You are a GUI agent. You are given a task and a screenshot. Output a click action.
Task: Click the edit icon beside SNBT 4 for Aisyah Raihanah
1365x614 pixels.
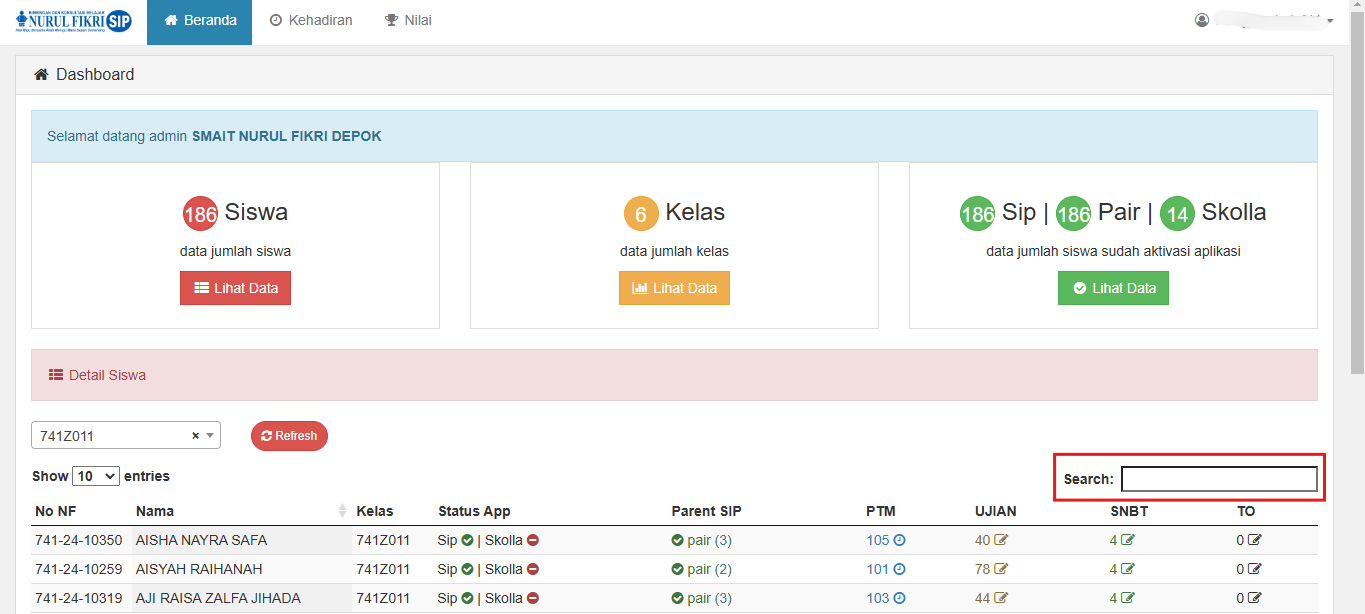click(1128, 570)
